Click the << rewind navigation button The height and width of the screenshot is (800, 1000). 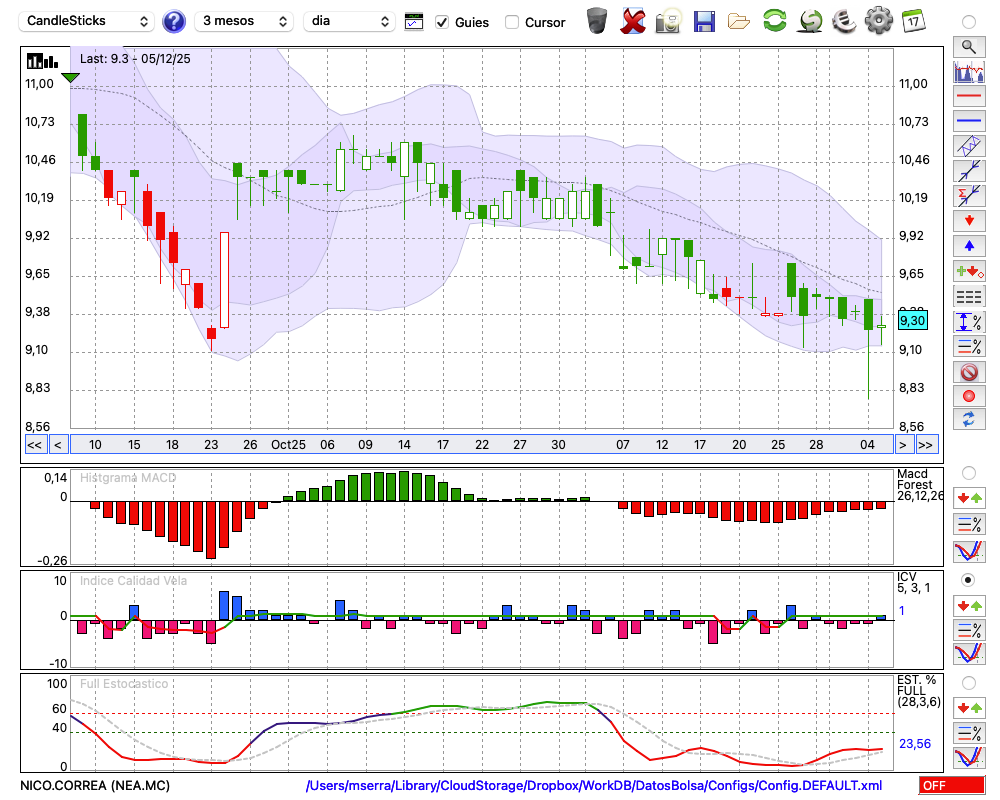[x=34, y=445]
